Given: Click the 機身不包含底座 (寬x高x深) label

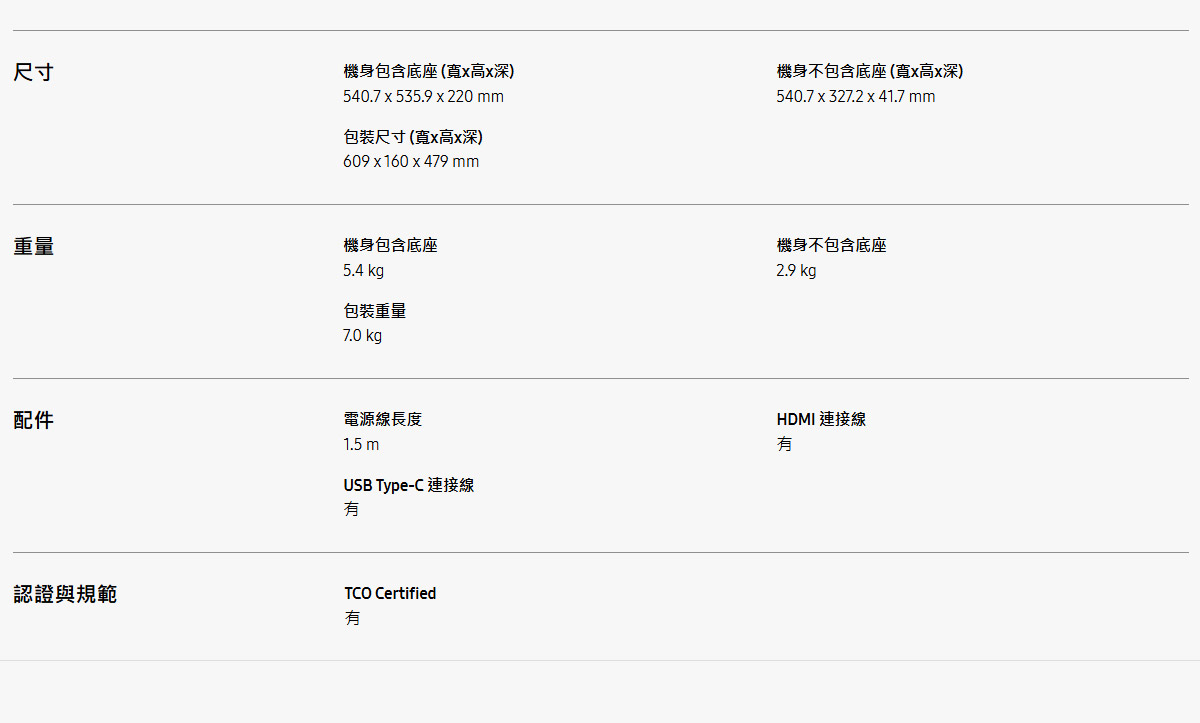Looking at the screenshot, I should (x=870, y=71).
